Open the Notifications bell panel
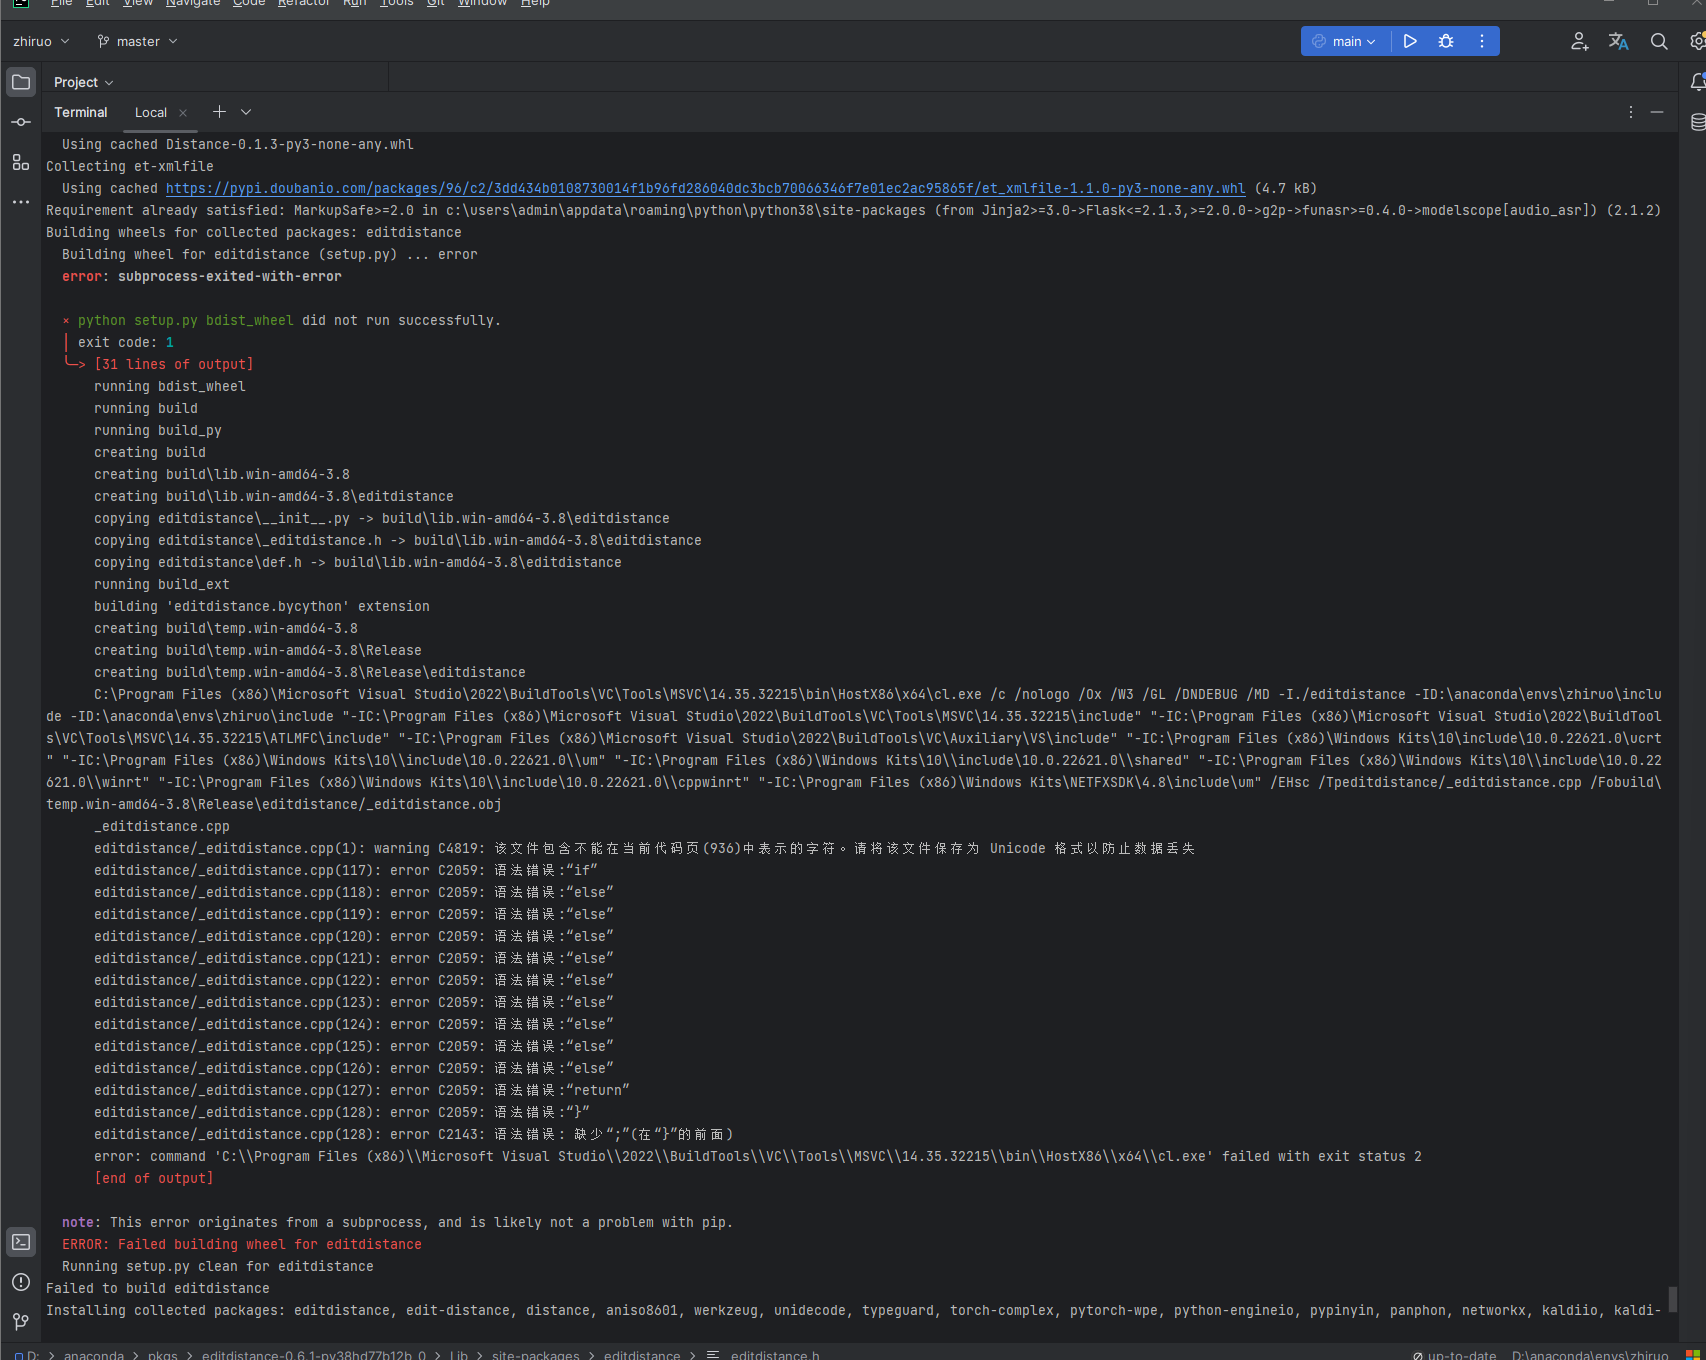The height and width of the screenshot is (1360, 1706). tap(1695, 81)
